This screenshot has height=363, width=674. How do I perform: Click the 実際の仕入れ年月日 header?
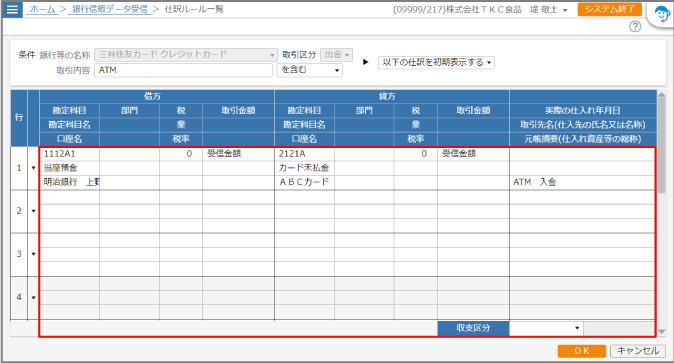click(583, 111)
